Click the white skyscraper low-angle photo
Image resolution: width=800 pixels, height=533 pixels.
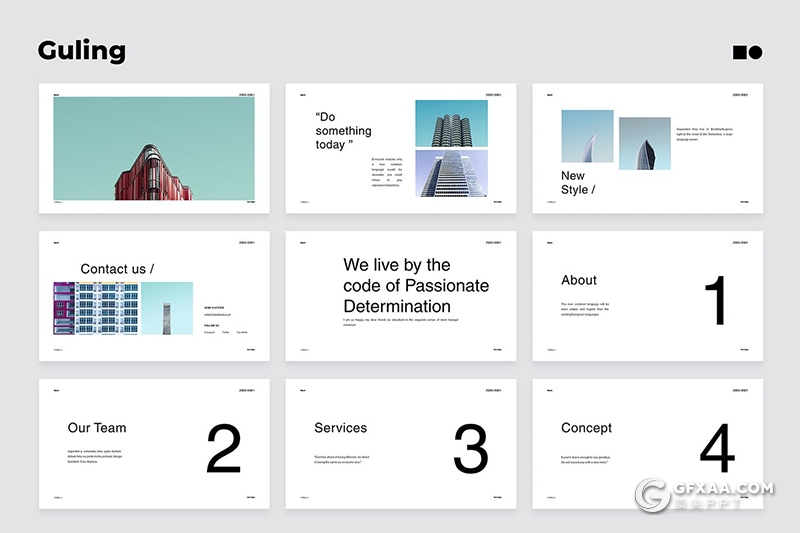pos(451,174)
